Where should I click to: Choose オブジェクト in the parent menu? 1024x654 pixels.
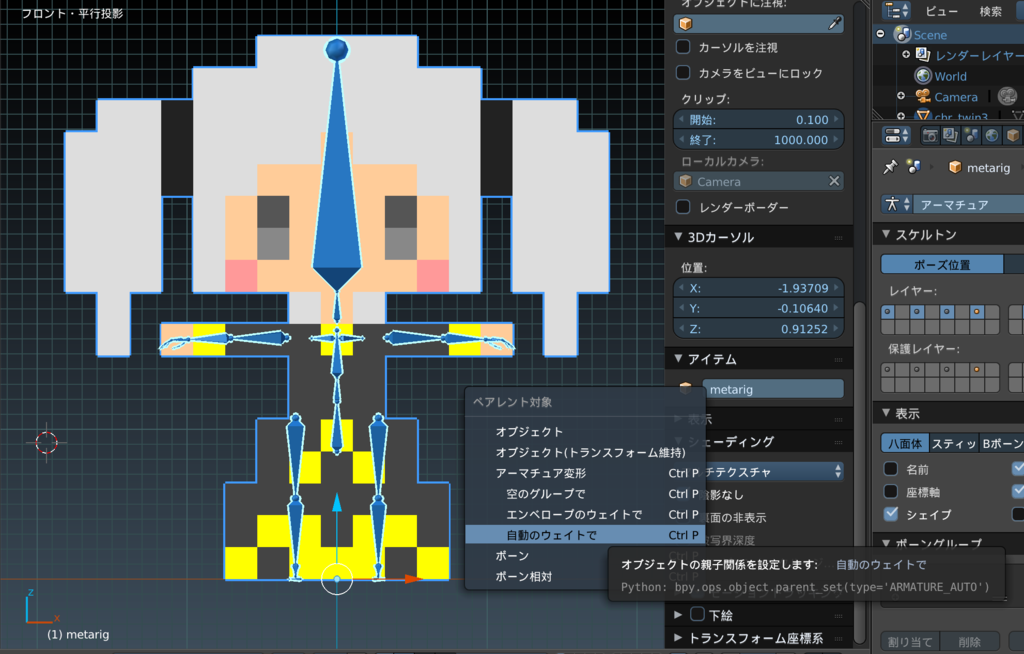585,431
